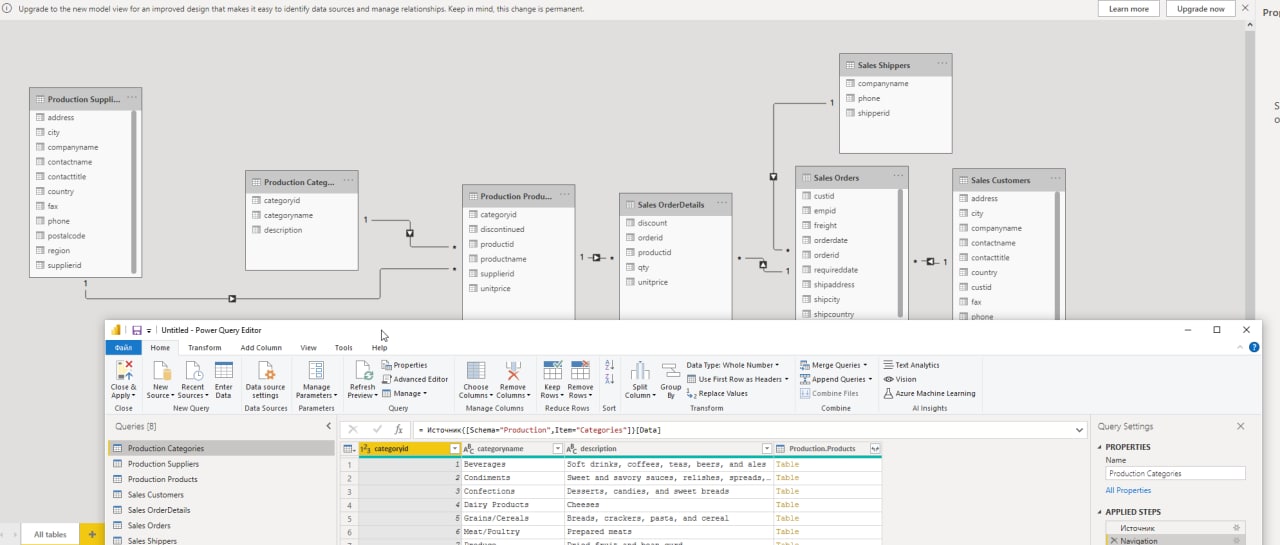Open query Properties in the ribbon
This screenshot has width=1280, height=545.
404,365
